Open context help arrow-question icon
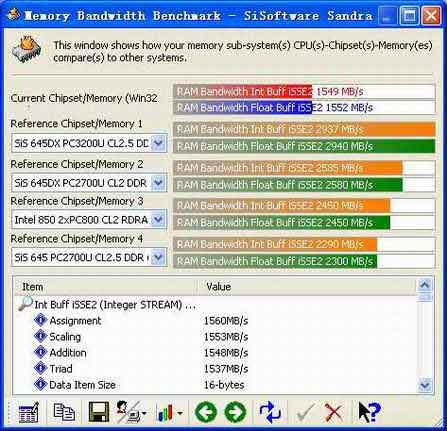The height and width of the screenshot is (431, 447). [x=369, y=412]
